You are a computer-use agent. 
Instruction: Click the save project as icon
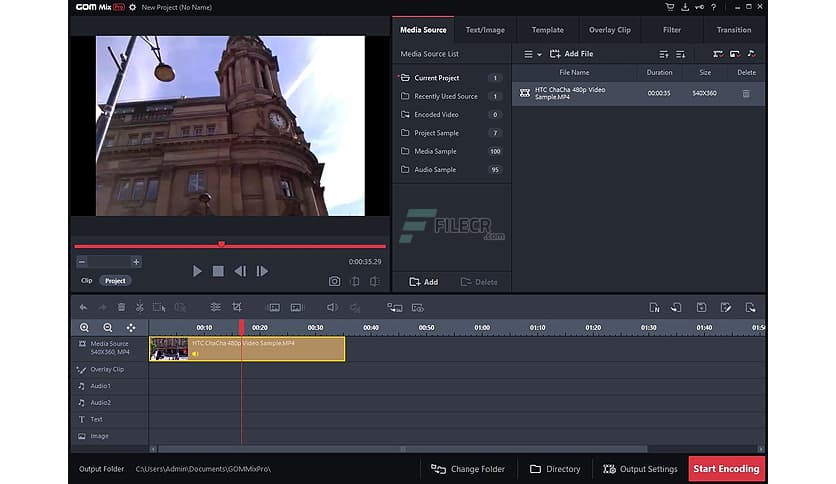coord(726,308)
